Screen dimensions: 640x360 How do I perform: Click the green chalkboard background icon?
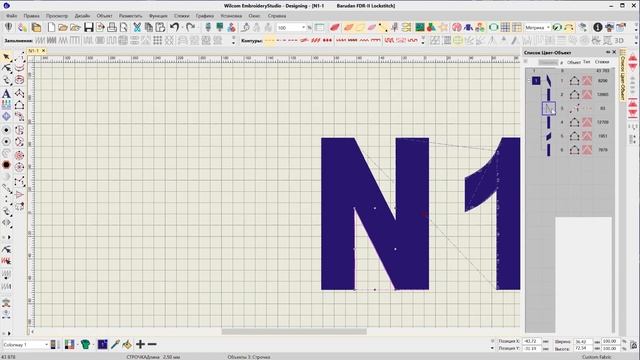point(420,27)
